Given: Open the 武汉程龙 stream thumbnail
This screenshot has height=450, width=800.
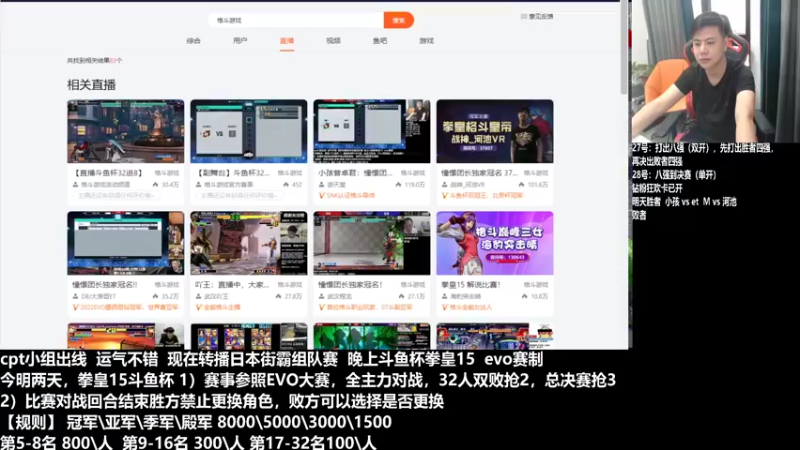Looking at the screenshot, I should 372,243.
